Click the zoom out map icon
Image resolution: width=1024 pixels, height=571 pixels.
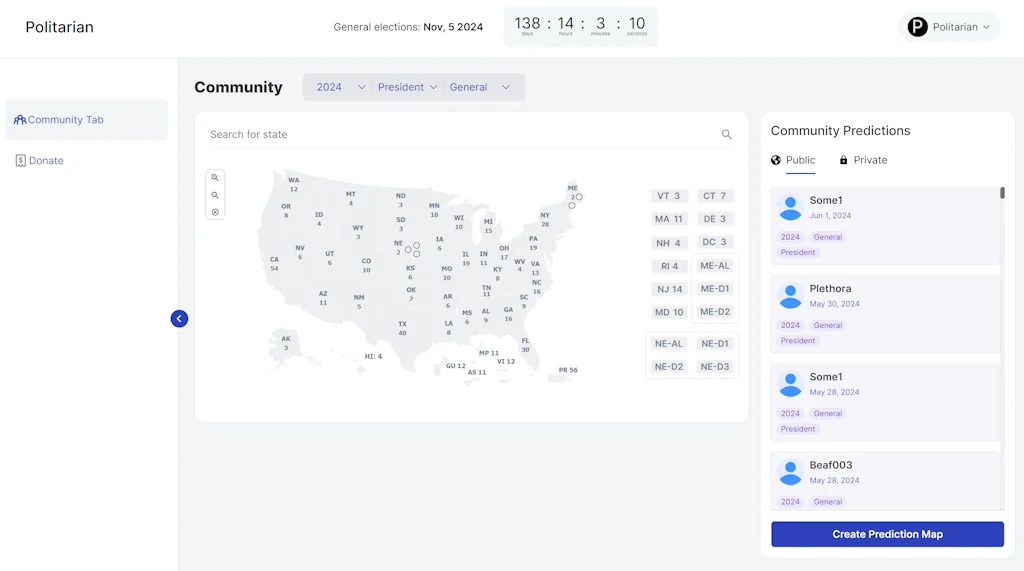(x=215, y=195)
